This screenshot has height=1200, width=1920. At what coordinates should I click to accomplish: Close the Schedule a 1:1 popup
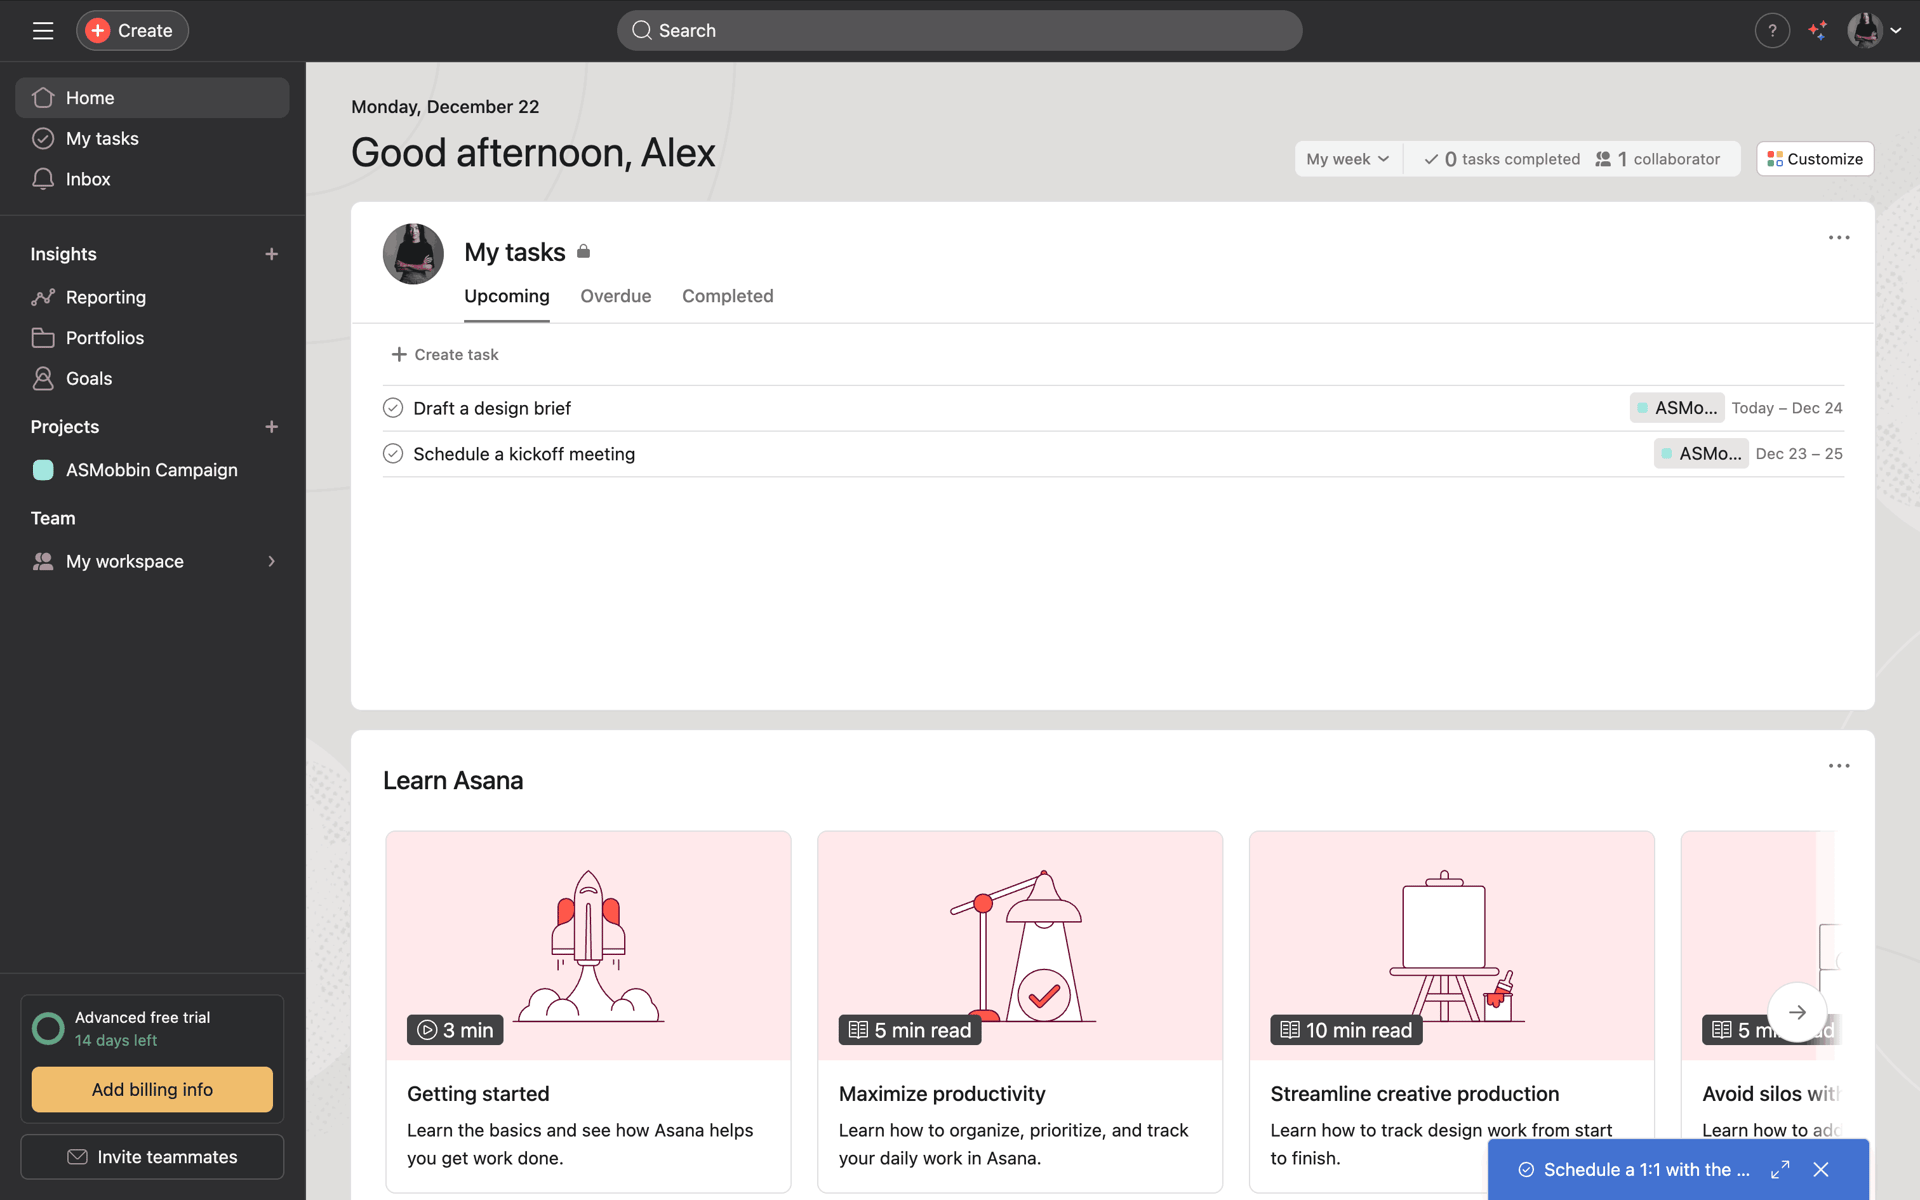click(1821, 1170)
